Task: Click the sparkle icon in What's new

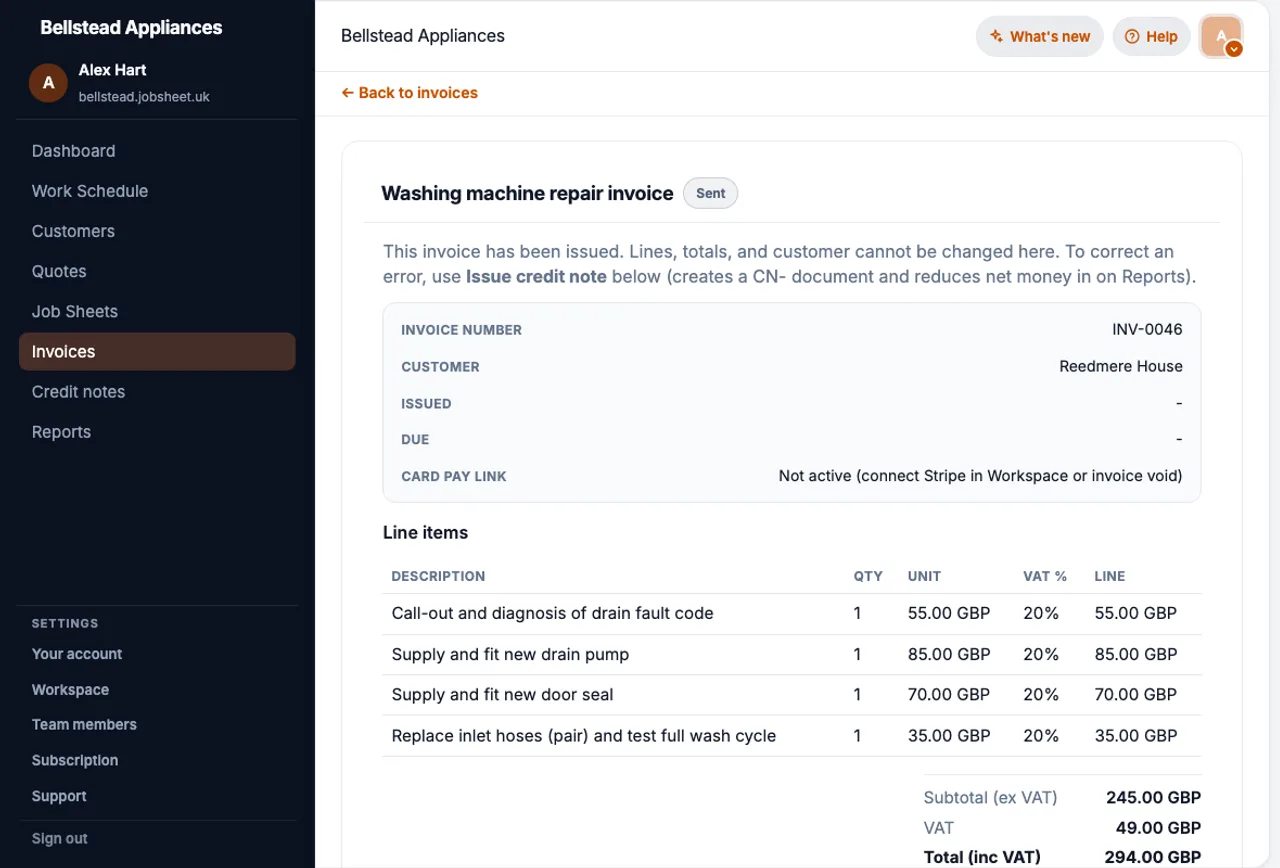Action: click(x=996, y=37)
